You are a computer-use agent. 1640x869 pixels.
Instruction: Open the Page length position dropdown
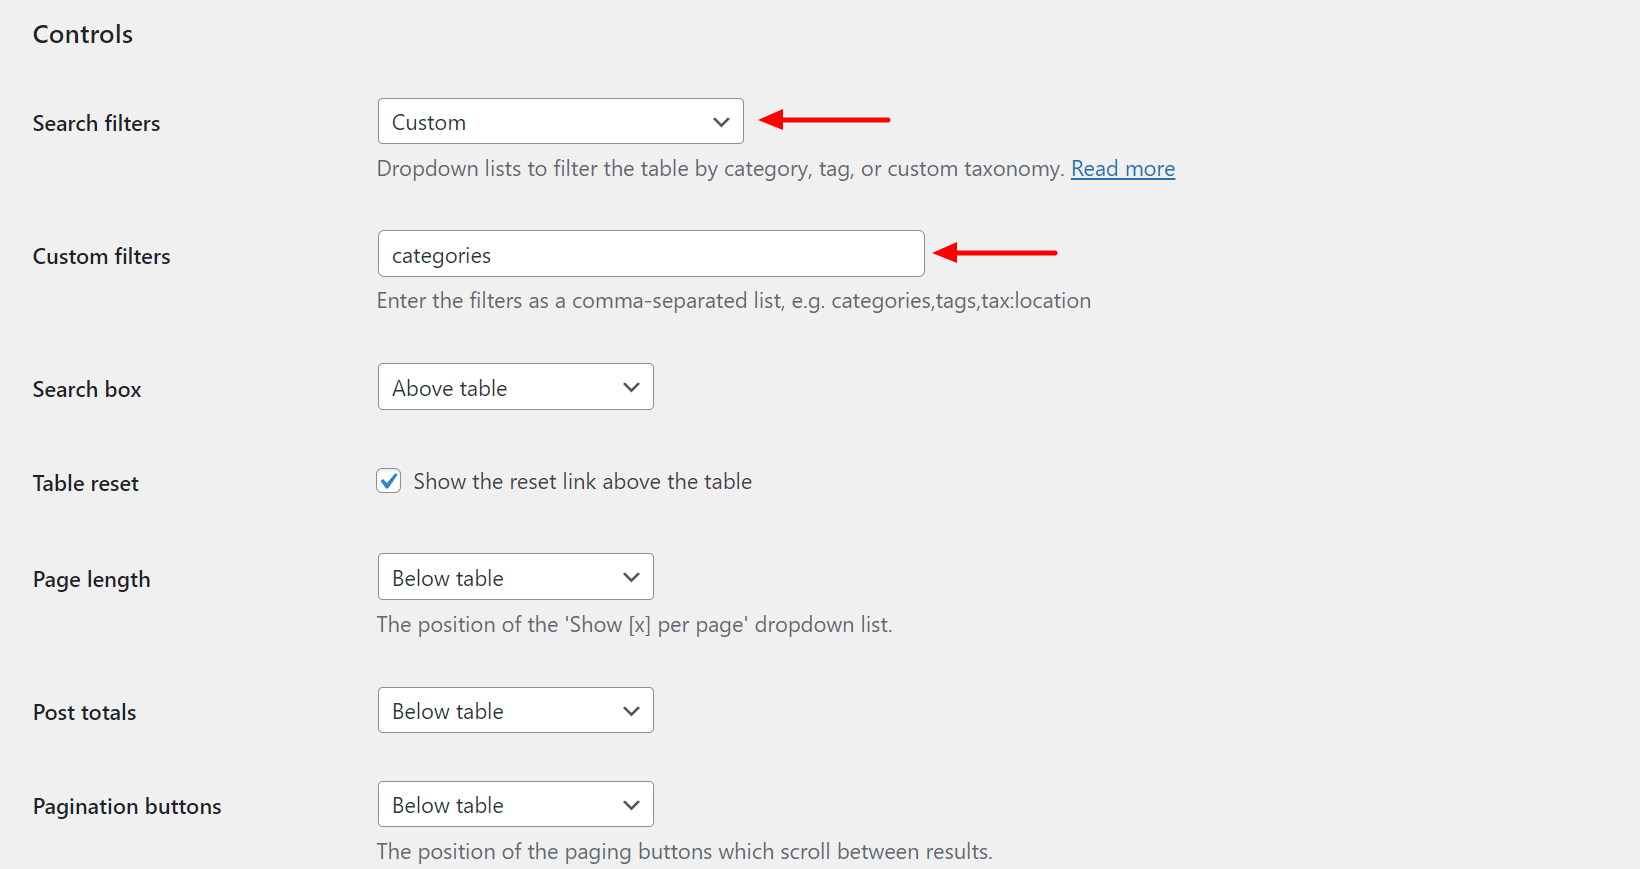click(515, 577)
